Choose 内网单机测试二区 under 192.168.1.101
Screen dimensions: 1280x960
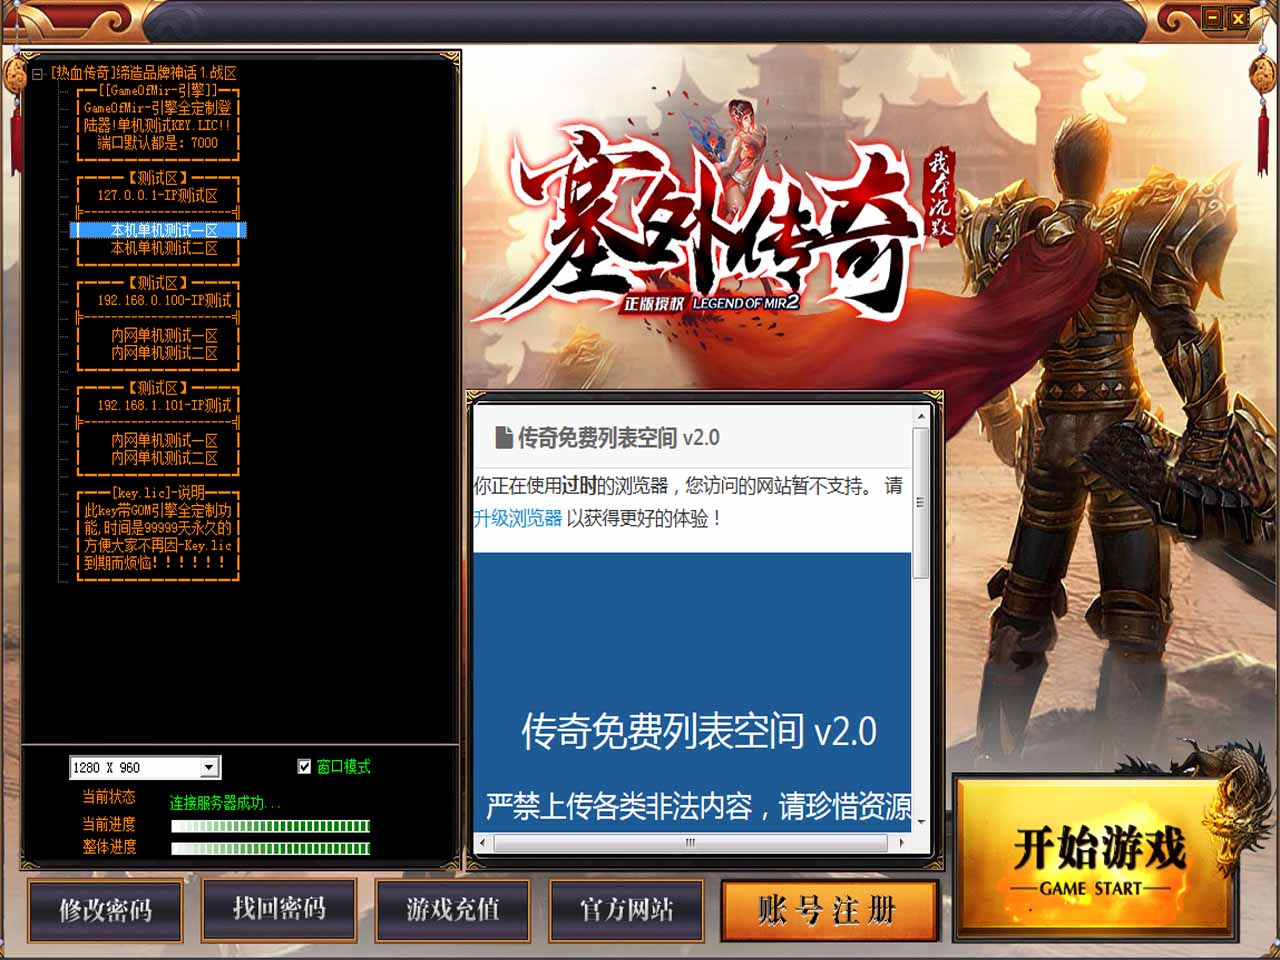(x=163, y=458)
